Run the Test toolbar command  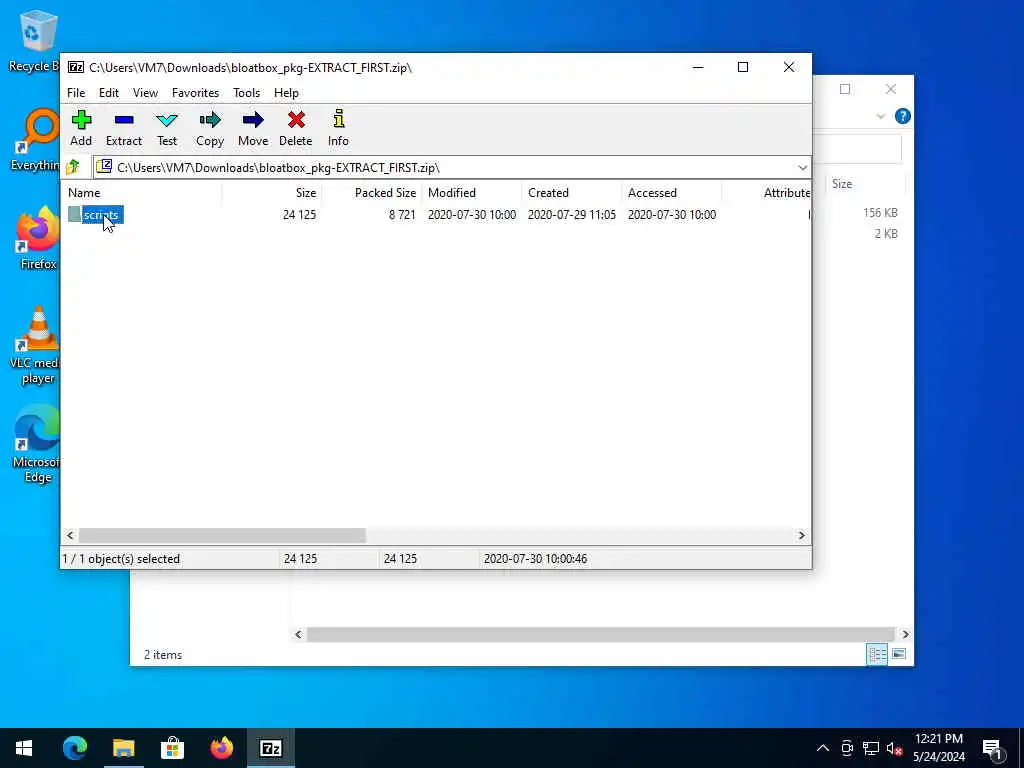point(167,128)
